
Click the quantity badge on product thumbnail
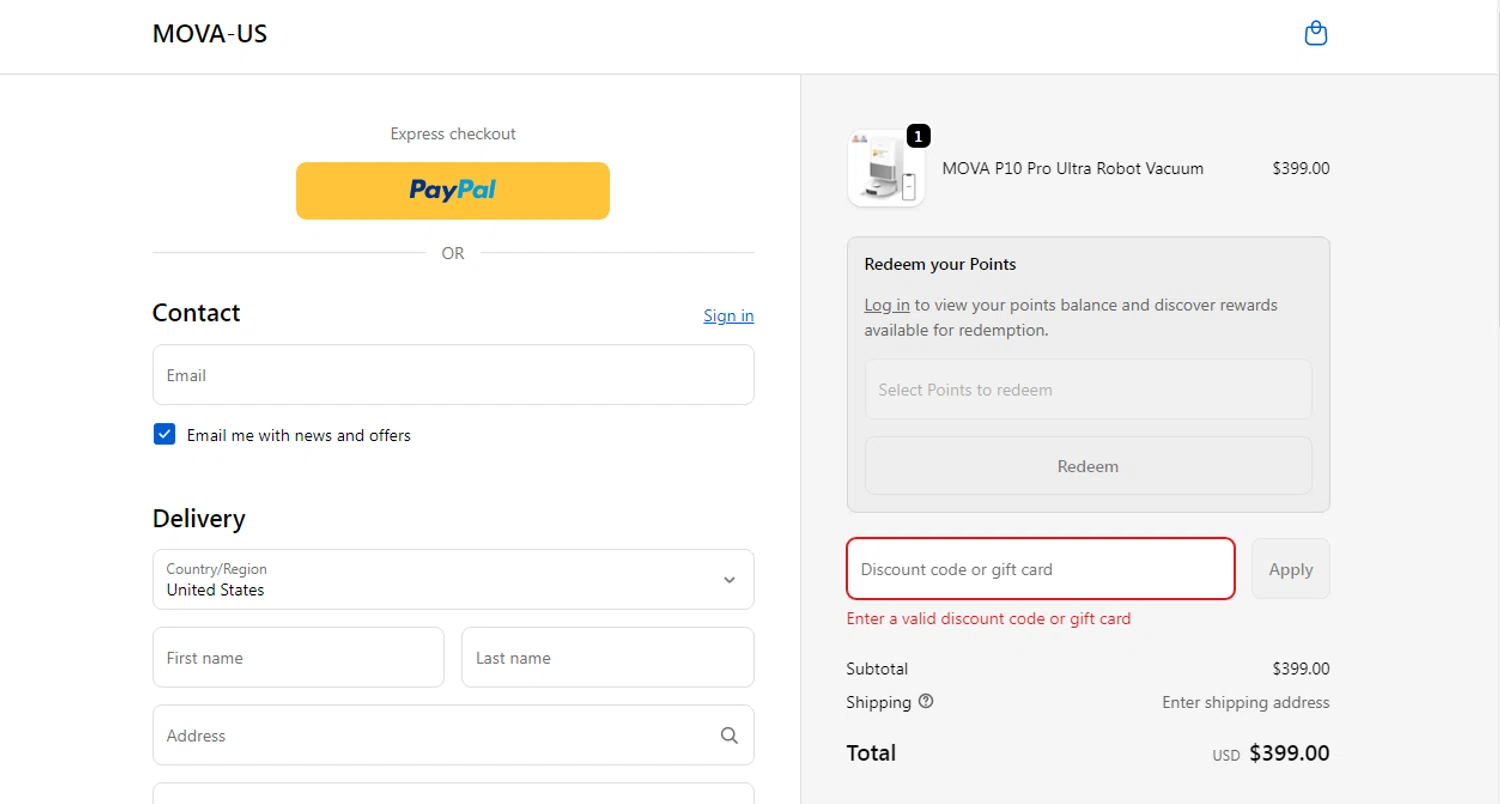tap(918, 136)
